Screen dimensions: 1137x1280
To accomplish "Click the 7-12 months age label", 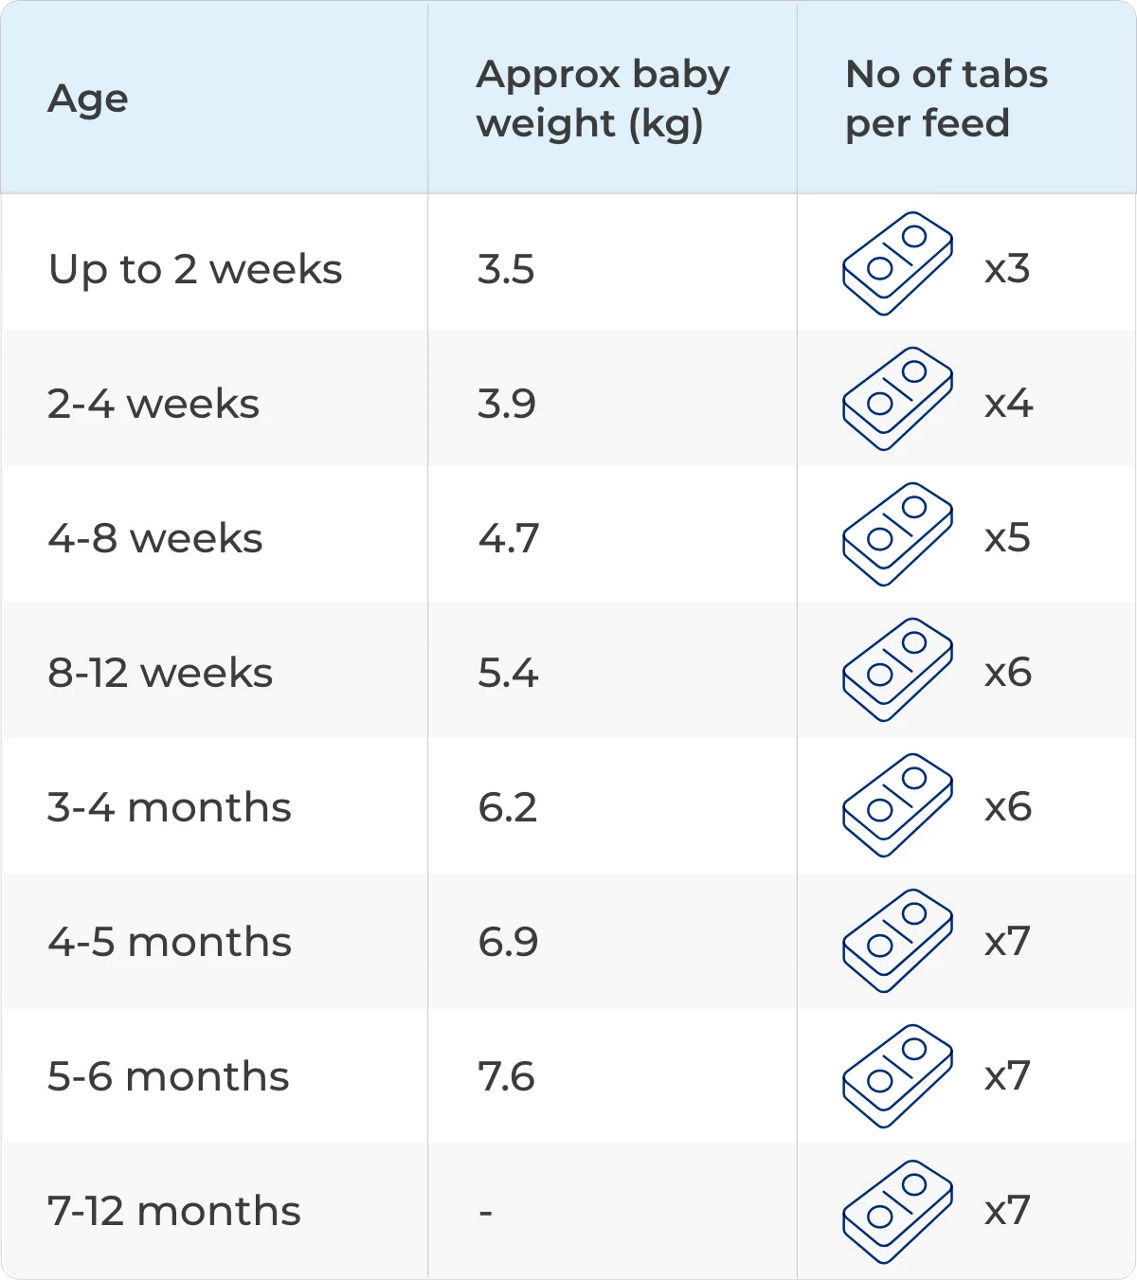I will pyautogui.click(x=174, y=1212).
